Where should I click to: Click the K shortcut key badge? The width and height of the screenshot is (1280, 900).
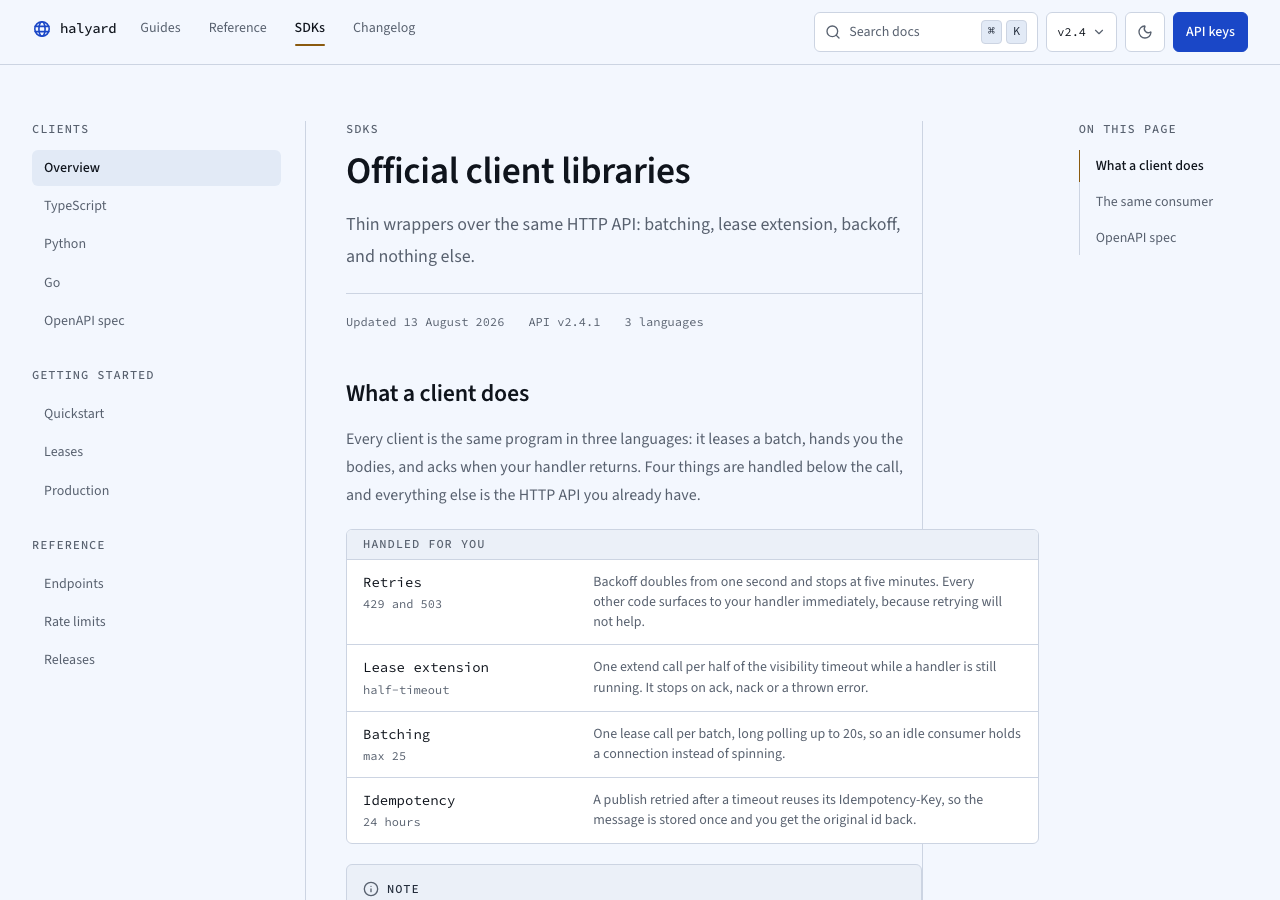pyautogui.click(x=1016, y=32)
